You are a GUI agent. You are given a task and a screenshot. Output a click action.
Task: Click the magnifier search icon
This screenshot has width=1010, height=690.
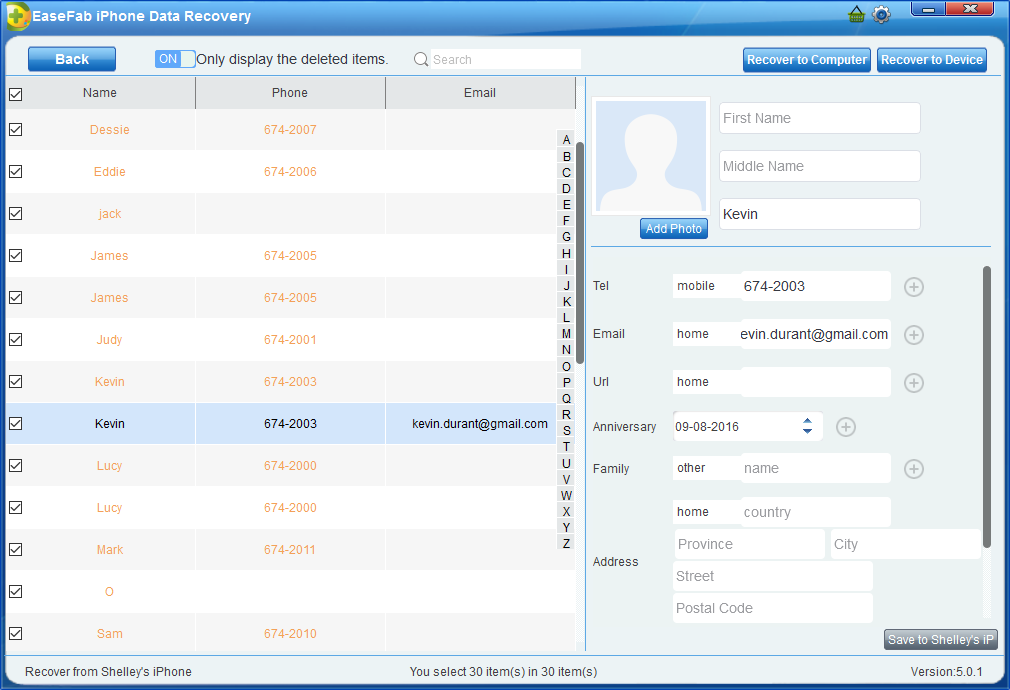click(x=421, y=59)
